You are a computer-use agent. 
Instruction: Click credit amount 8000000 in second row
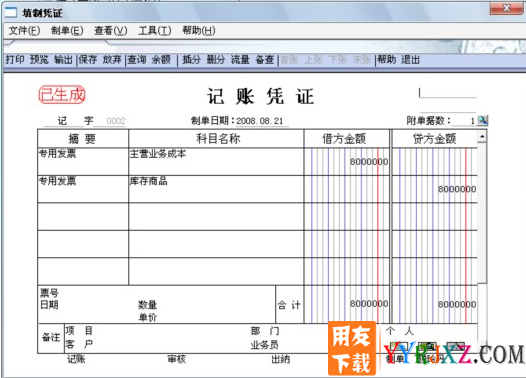click(457, 190)
